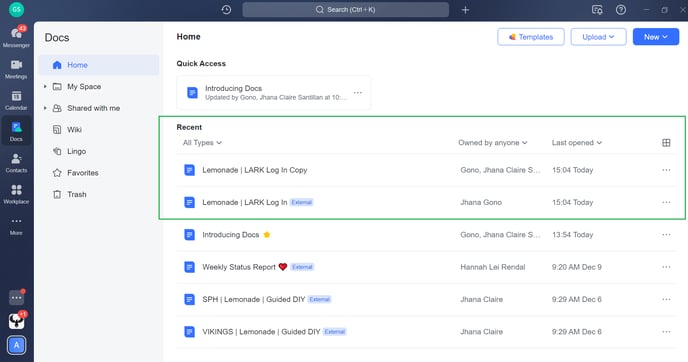Open Favorites in navigation

tap(82, 173)
